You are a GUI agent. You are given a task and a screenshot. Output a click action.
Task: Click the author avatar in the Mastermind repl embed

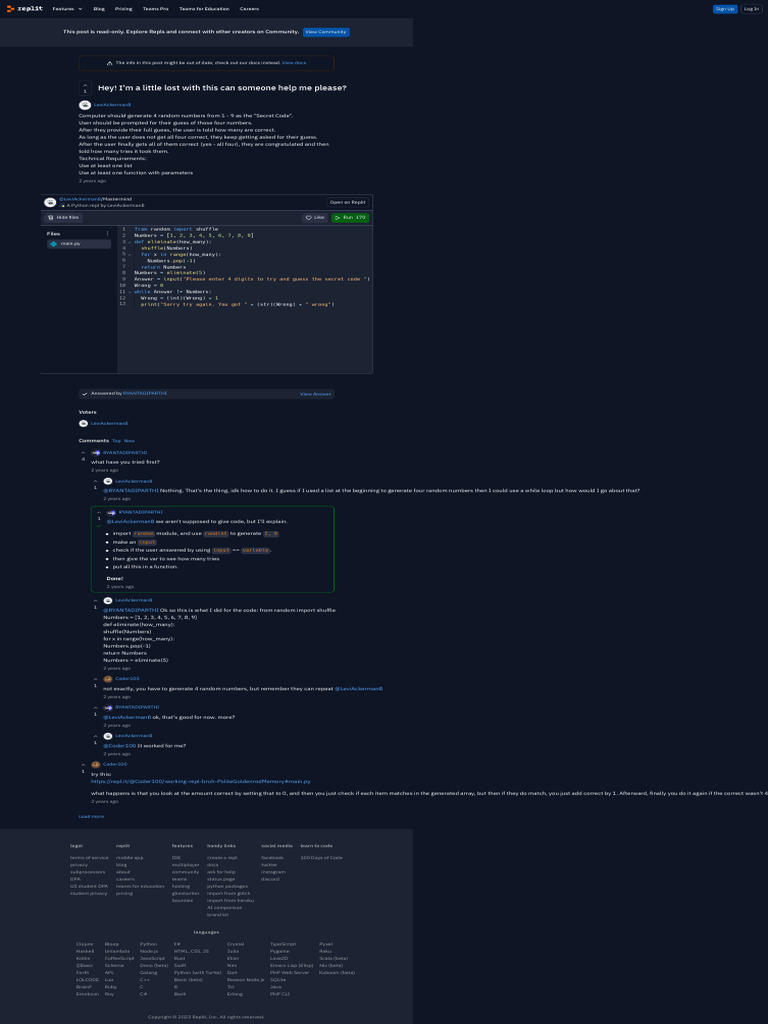click(x=50, y=202)
